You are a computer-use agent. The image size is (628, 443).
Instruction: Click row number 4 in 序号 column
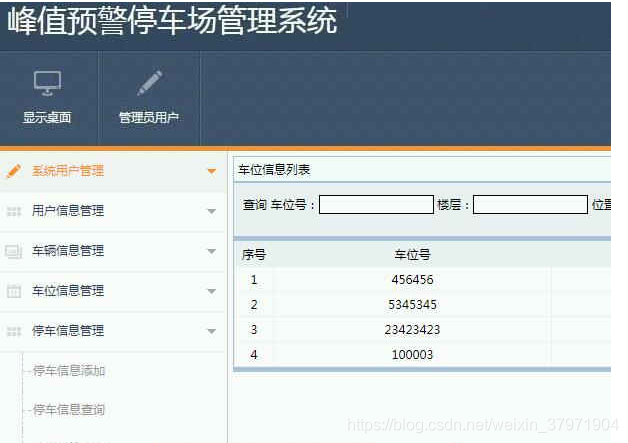(x=254, y=355)
